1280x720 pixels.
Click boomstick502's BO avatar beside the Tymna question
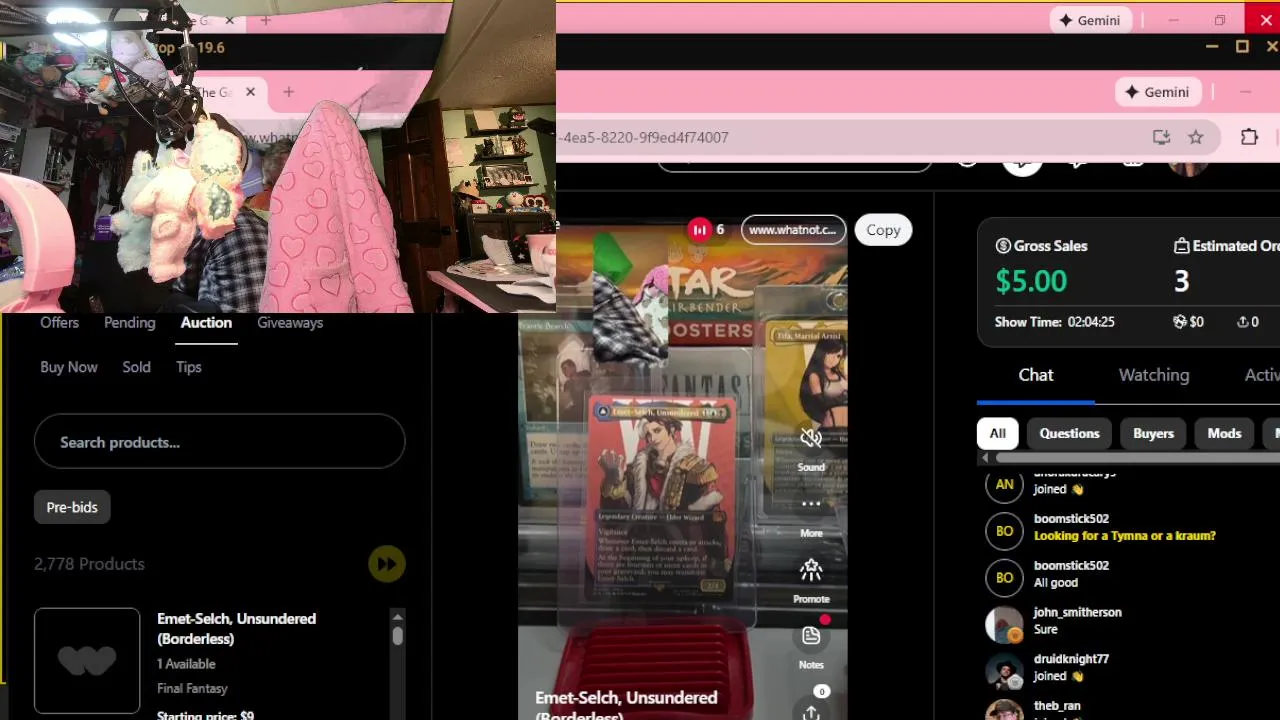tap(1004, 531)
